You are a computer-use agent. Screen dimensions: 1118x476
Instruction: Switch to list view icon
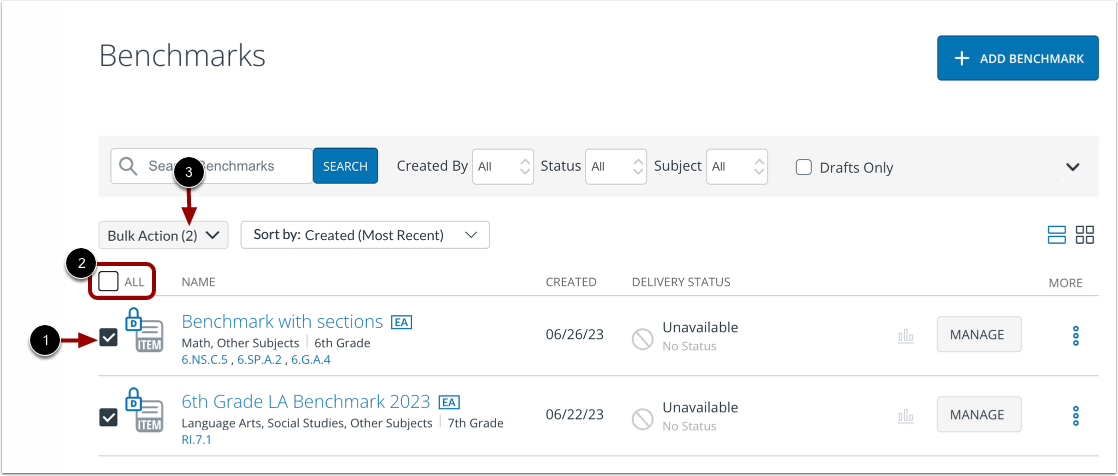point(1057,235)
